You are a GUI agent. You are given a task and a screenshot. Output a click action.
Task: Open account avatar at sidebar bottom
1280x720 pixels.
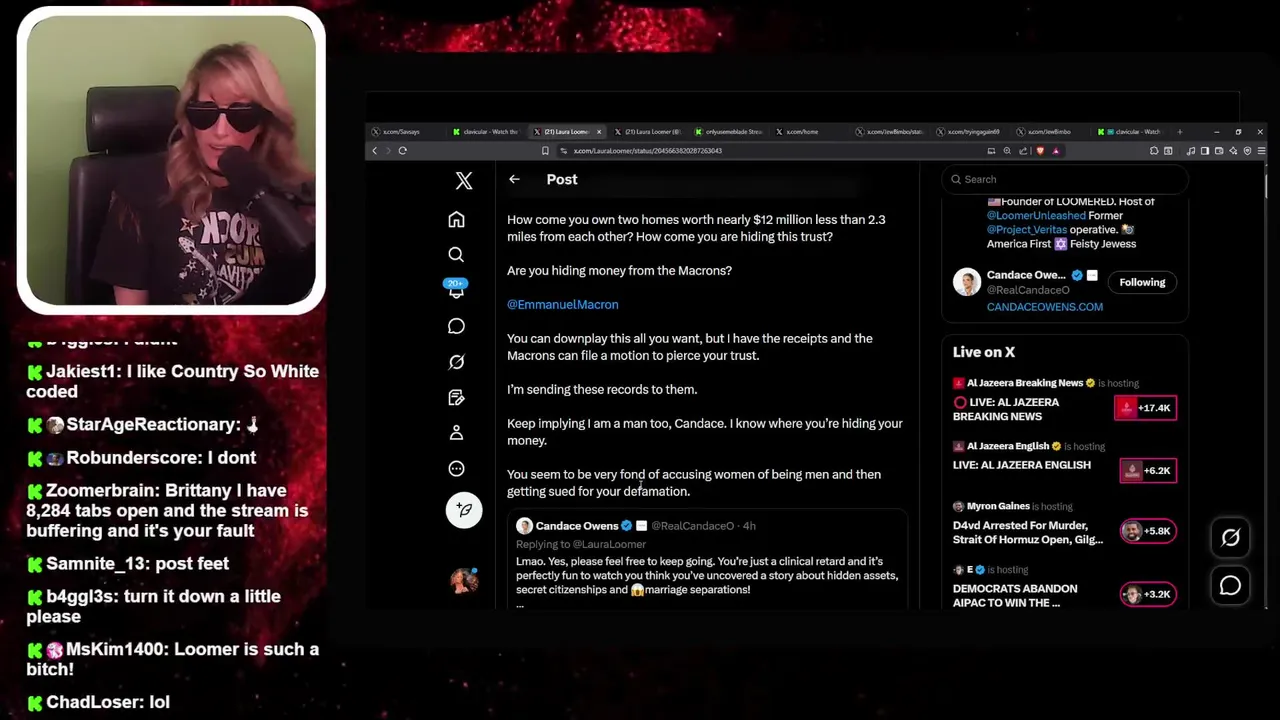click(464, 581)
